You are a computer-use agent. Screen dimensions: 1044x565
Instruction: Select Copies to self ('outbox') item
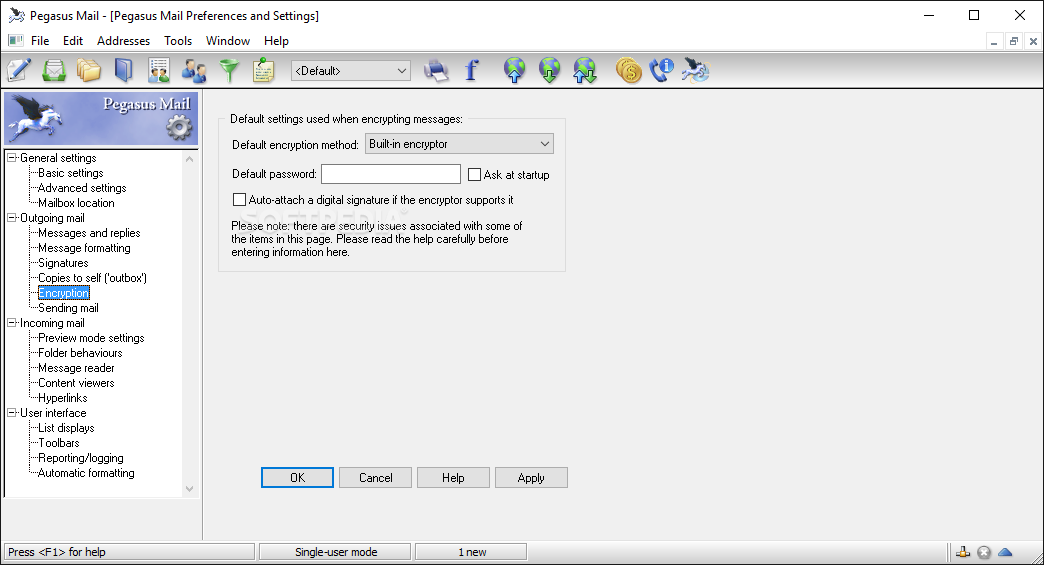[x=93, y=278]
